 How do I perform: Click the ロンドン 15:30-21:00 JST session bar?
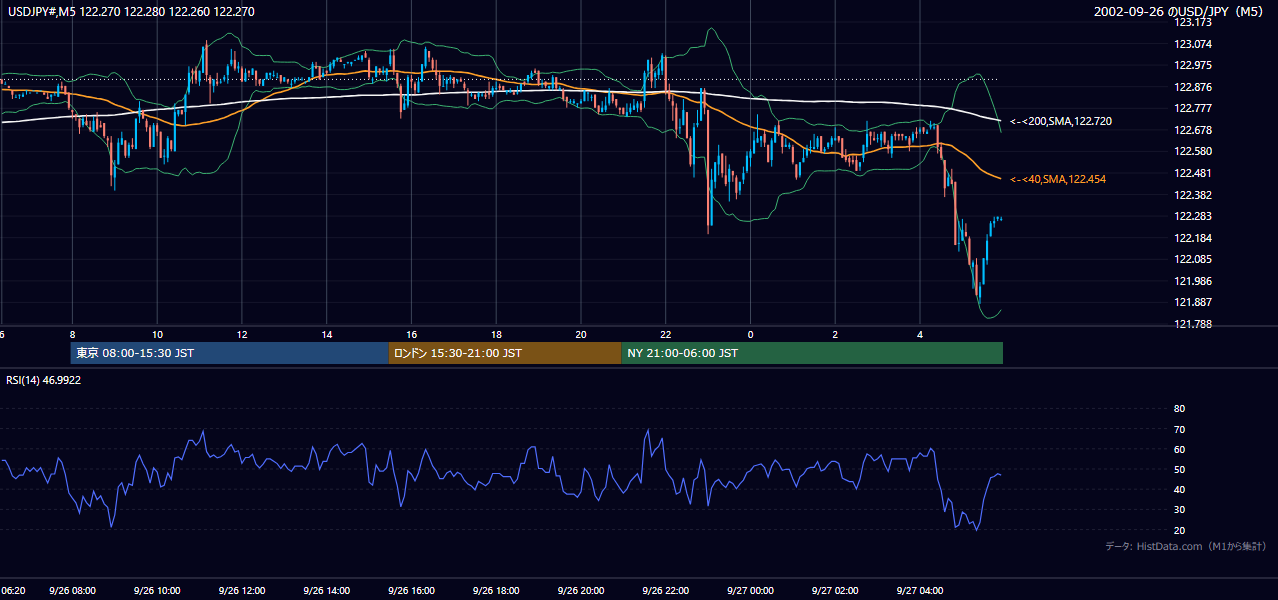[x=504, y=353]
